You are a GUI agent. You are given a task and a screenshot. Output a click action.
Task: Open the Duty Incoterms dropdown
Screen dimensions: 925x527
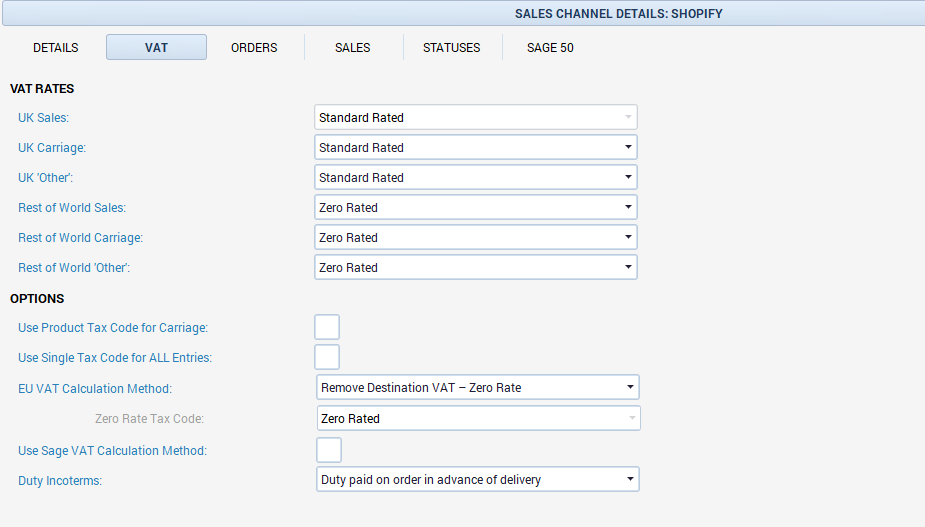click(630, 479)
